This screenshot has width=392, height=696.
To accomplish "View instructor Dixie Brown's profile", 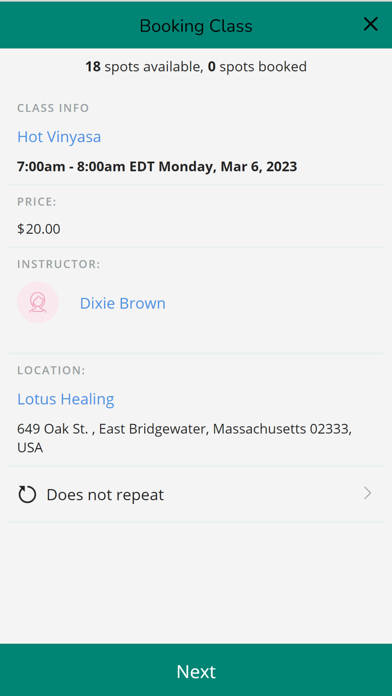I will pyautogui.click(x=123, y=303).
